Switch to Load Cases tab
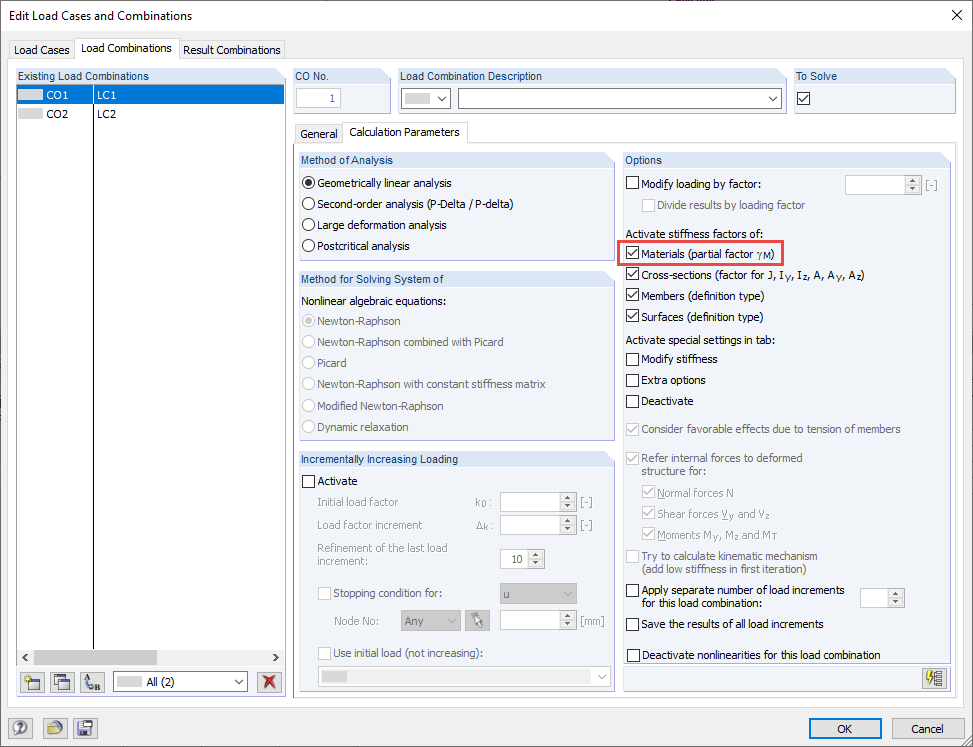Viewport: 973px width, 747px height. (42, 50)
